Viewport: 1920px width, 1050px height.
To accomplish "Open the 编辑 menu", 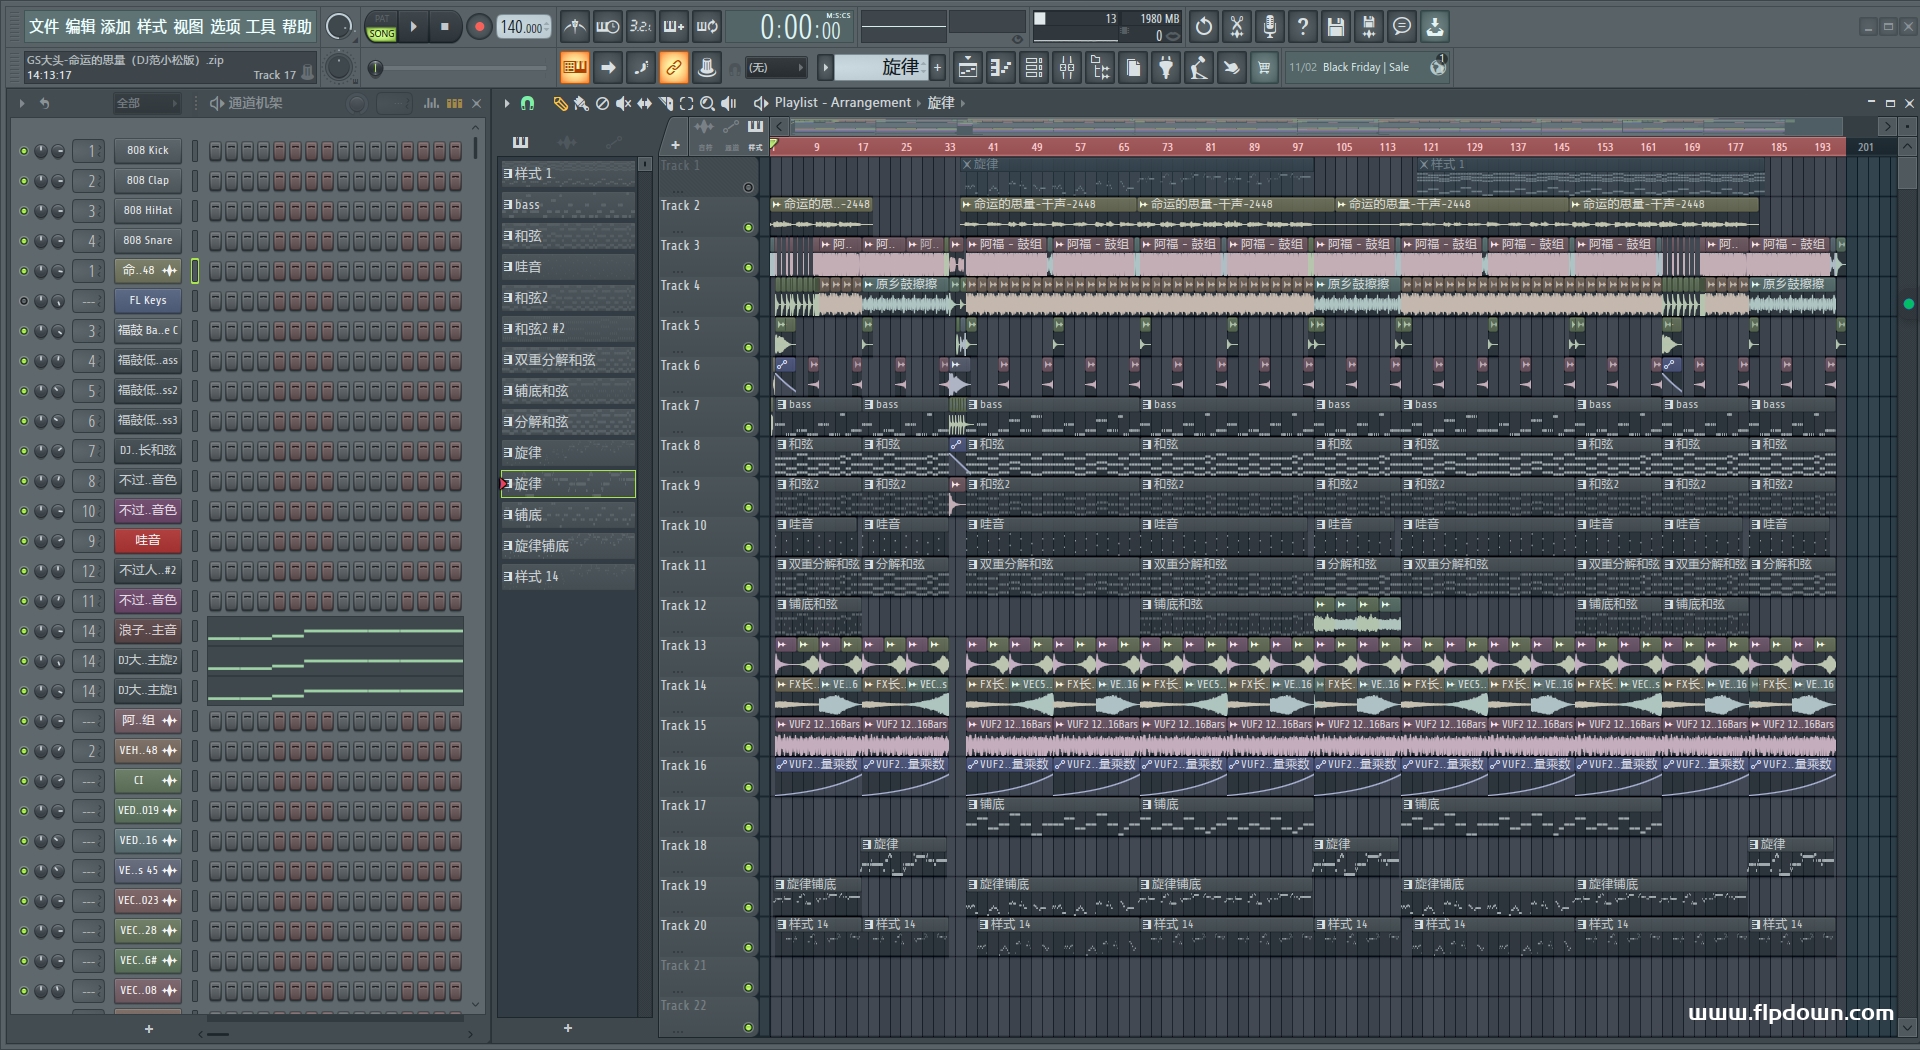I will click(80, 27).
